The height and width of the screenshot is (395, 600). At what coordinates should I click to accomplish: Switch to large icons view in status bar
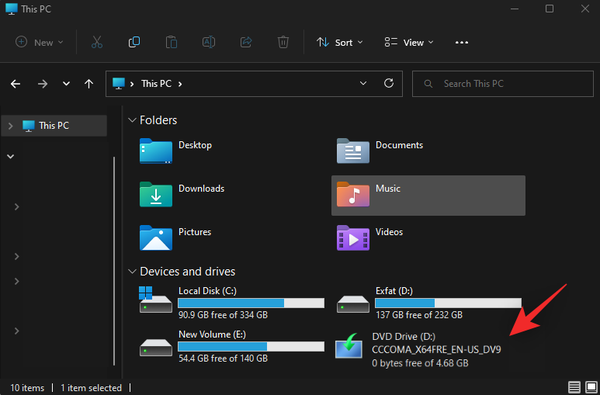(x=591, y=387)
